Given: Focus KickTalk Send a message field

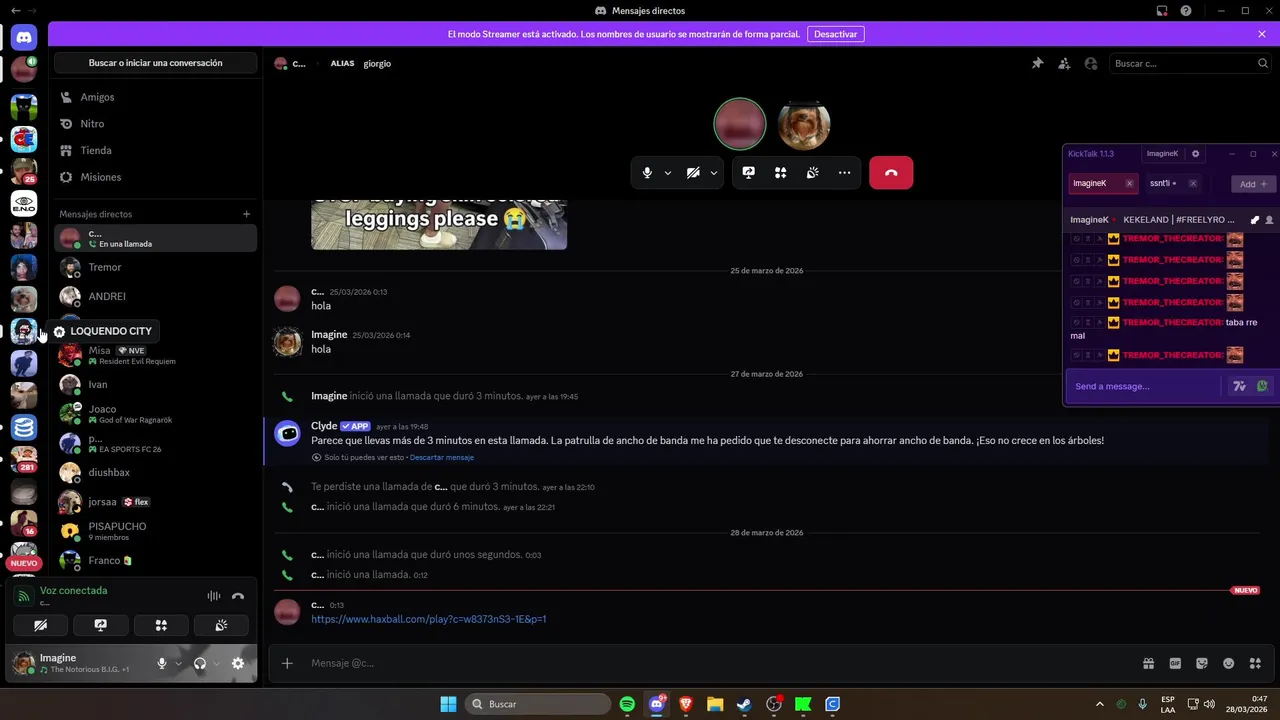Looking at the screenshot, I should coord(1146,386).
